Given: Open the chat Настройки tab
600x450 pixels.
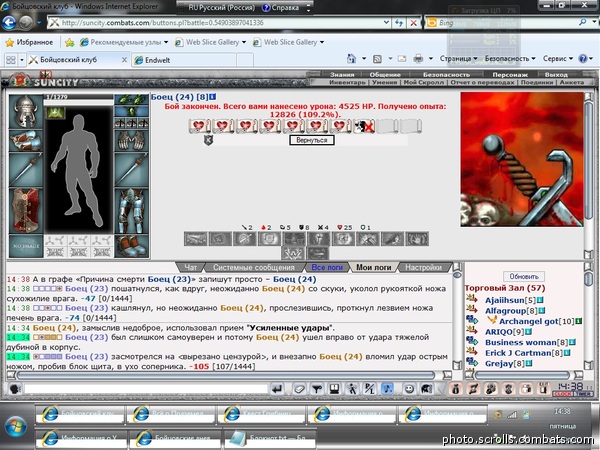Looking at the screenshot, I should [423, 267].
